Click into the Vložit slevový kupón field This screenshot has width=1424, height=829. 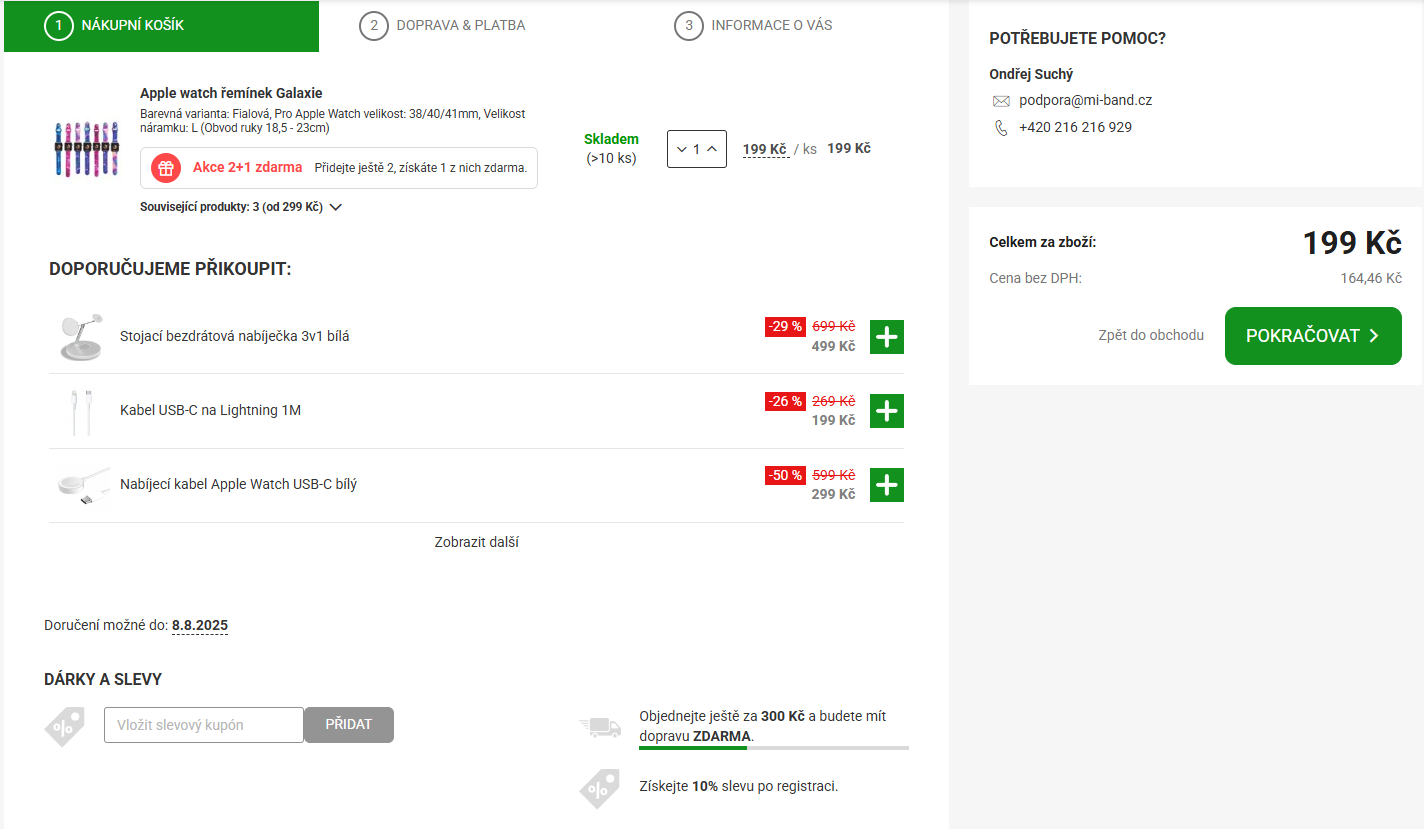click(x=203, y=725)
